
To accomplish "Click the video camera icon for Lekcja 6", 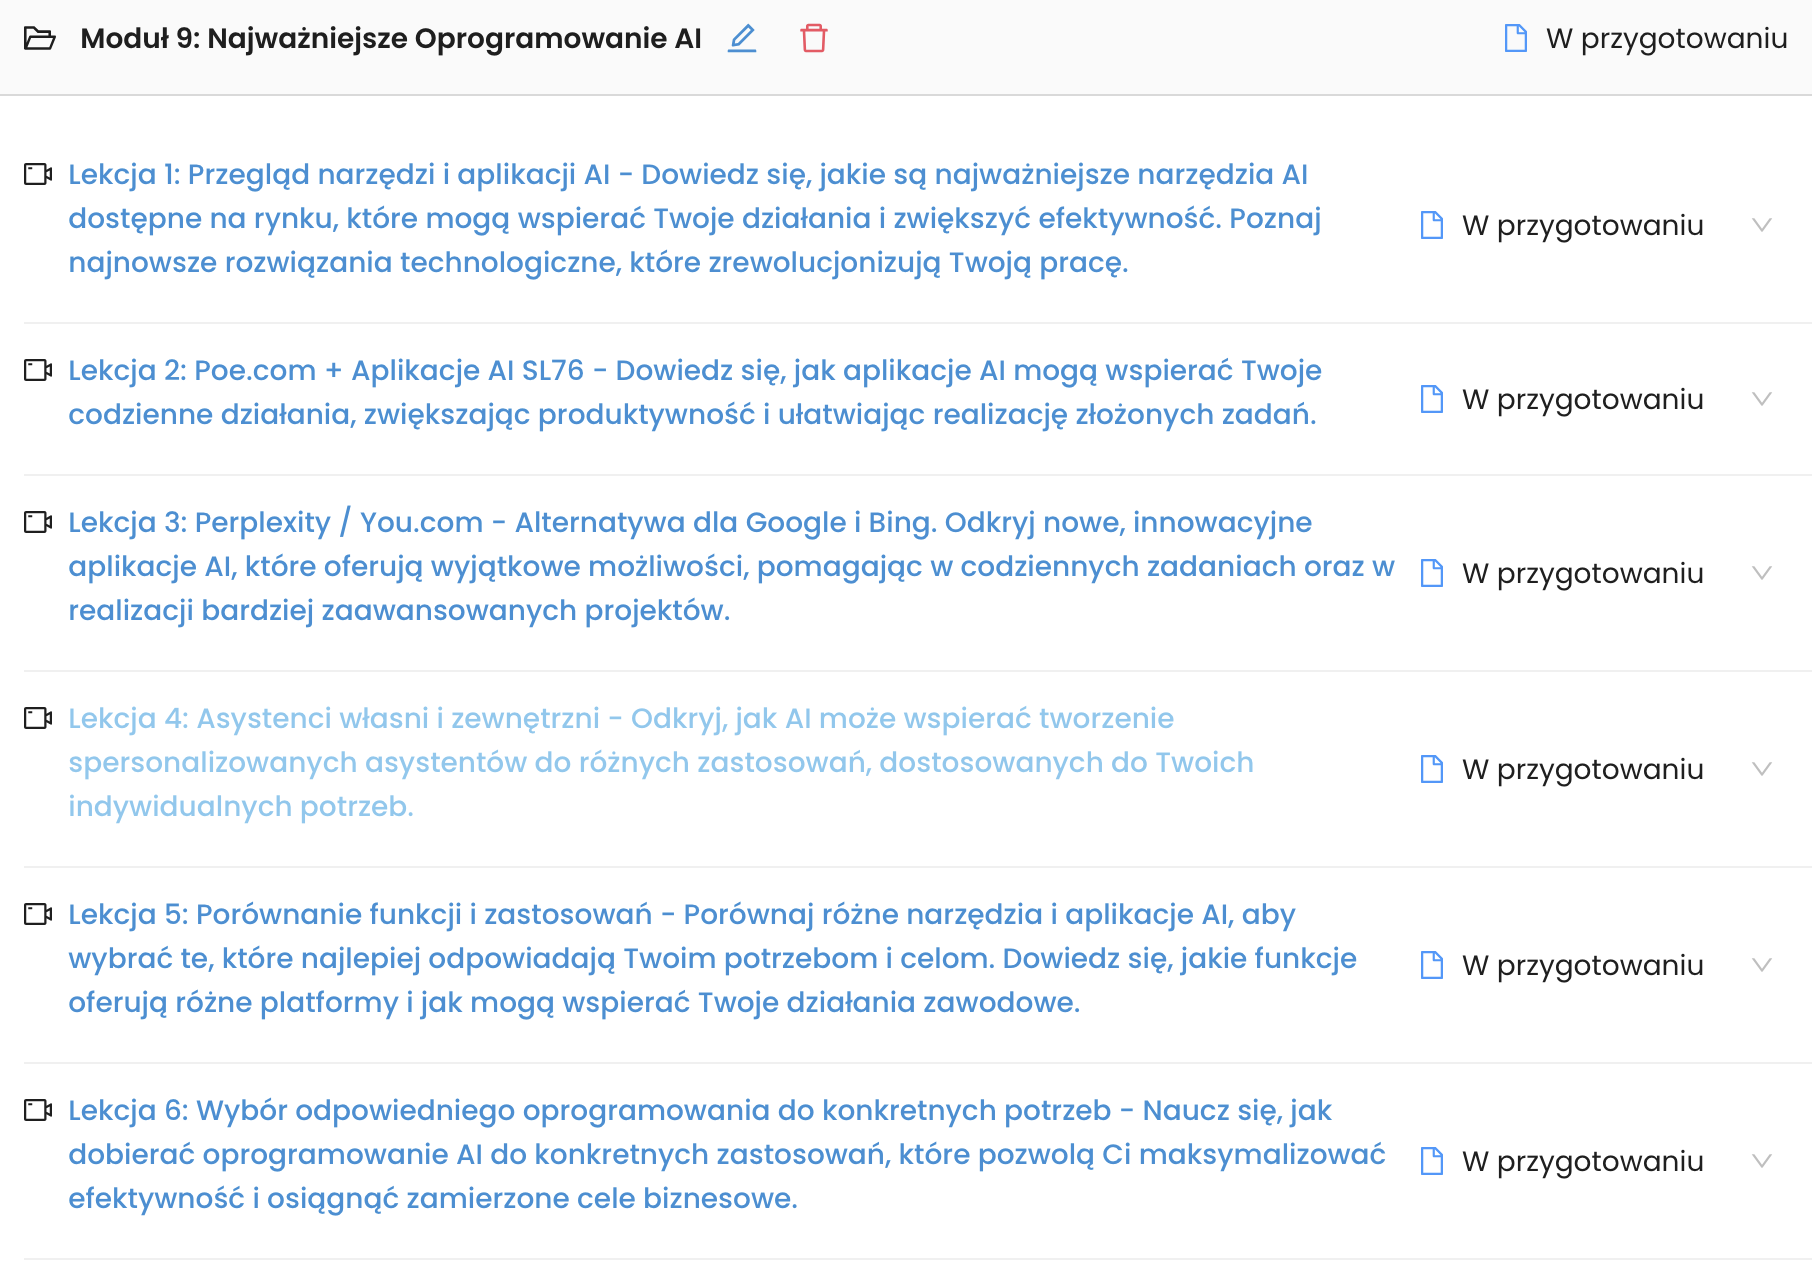I will [38, 1111].
